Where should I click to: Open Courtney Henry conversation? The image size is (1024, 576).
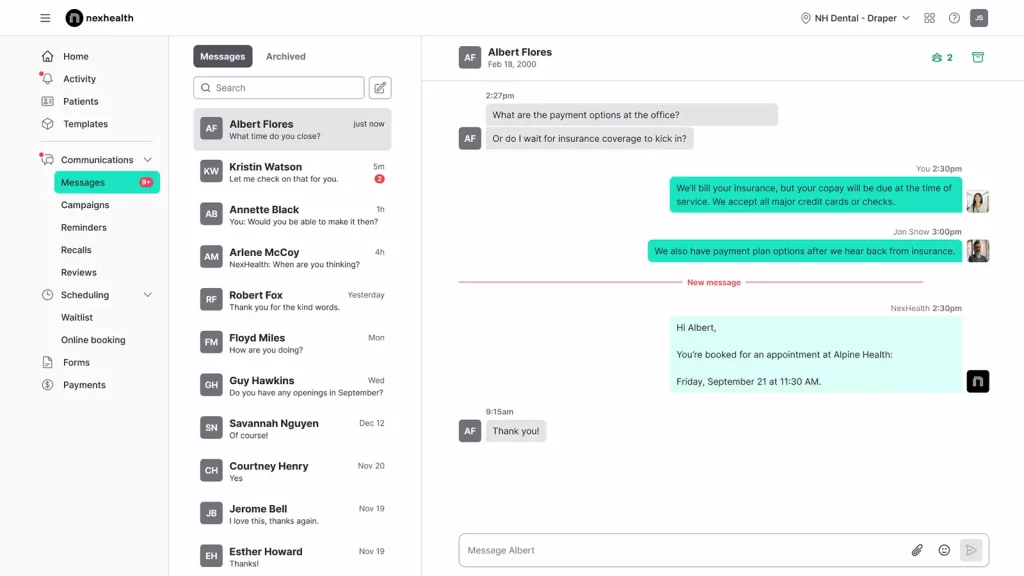tap(292, 472)
